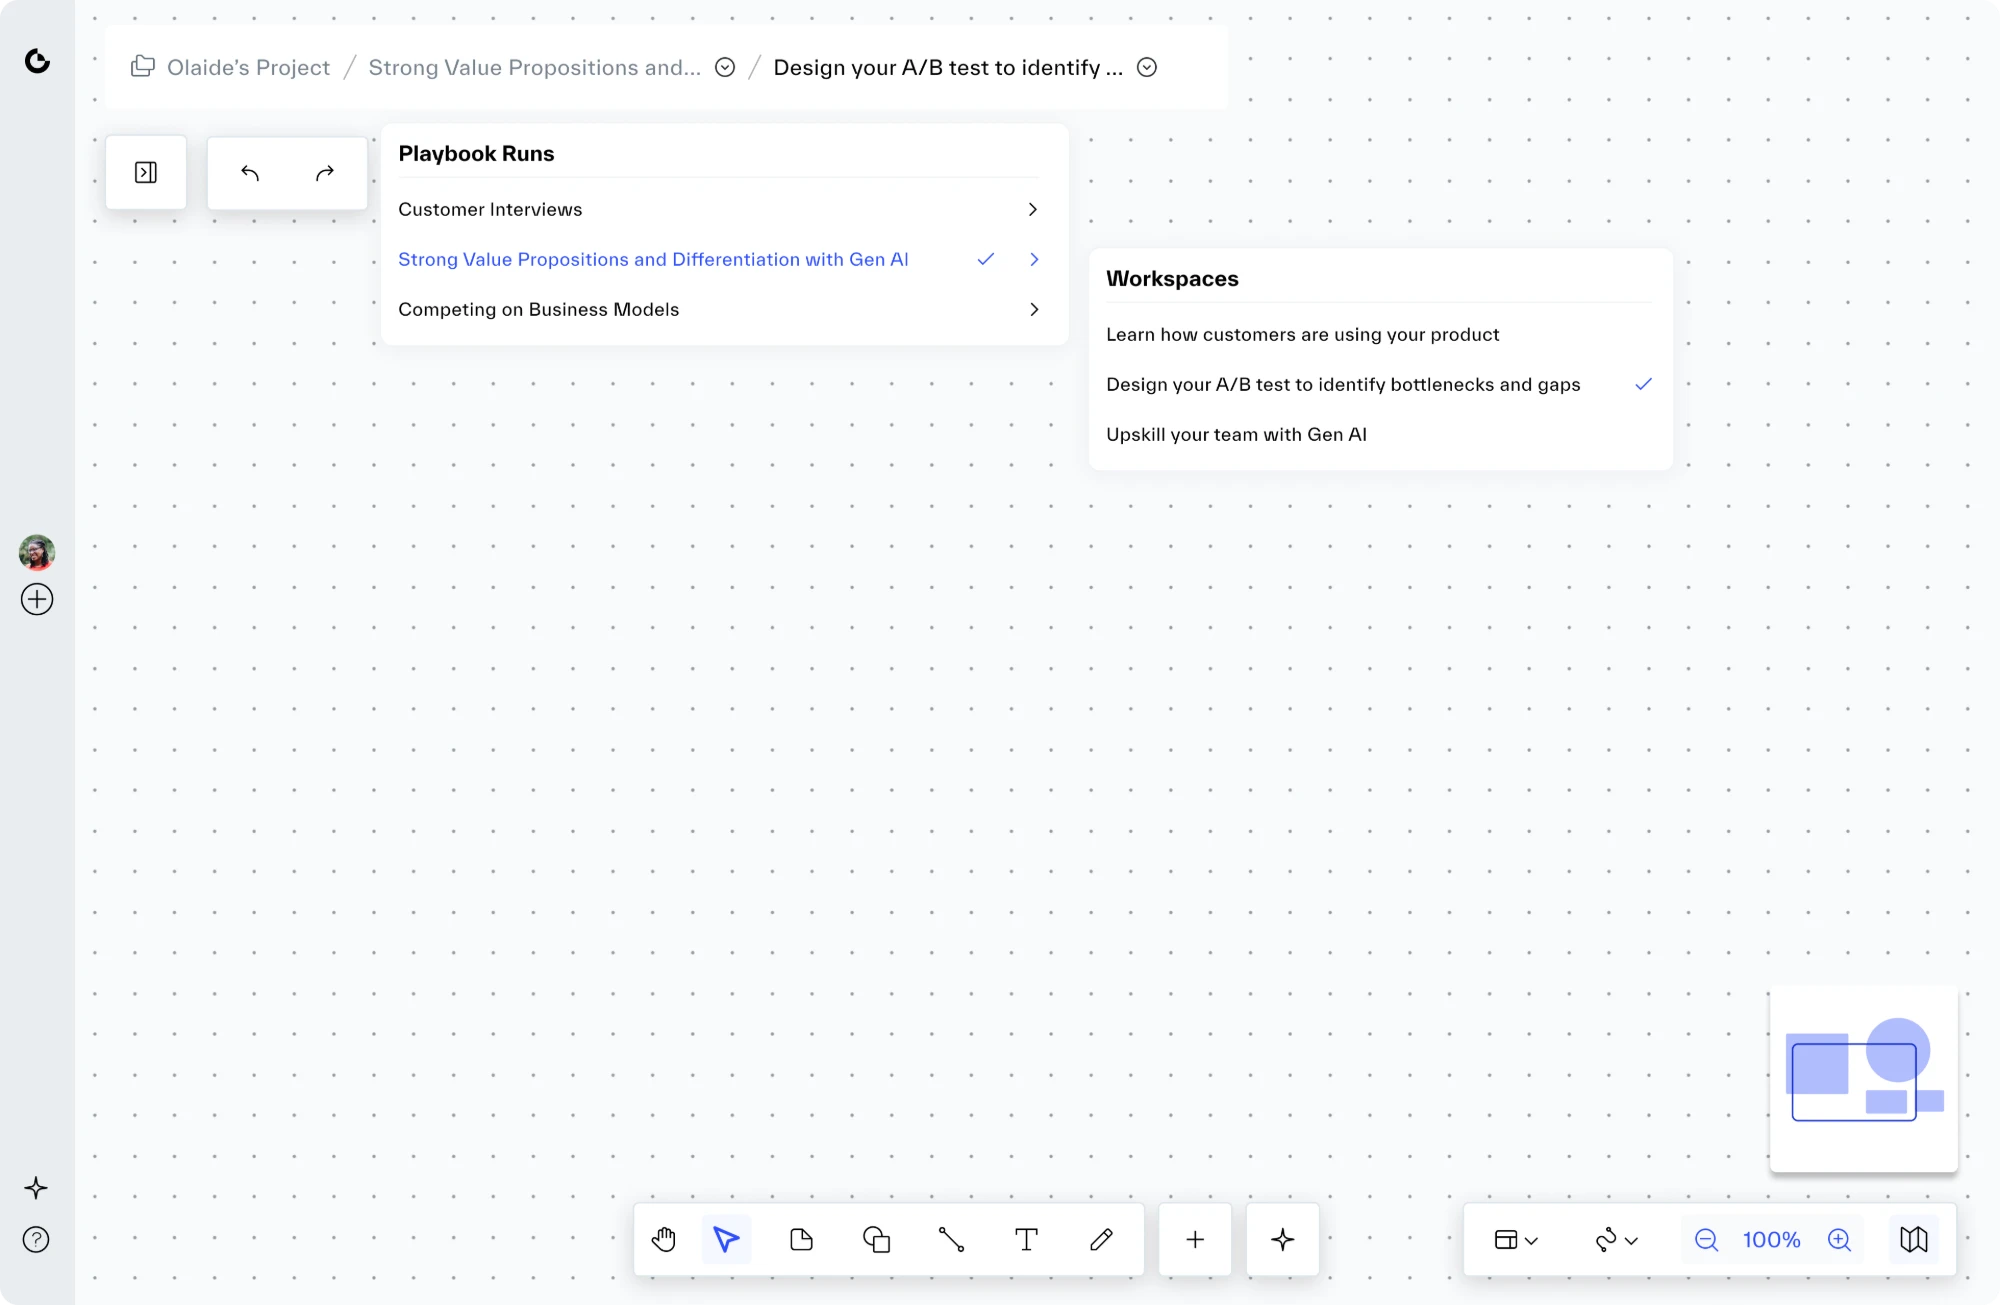Click the user avatar in the sidebar
The image size is (2000, 1305).
37,552
